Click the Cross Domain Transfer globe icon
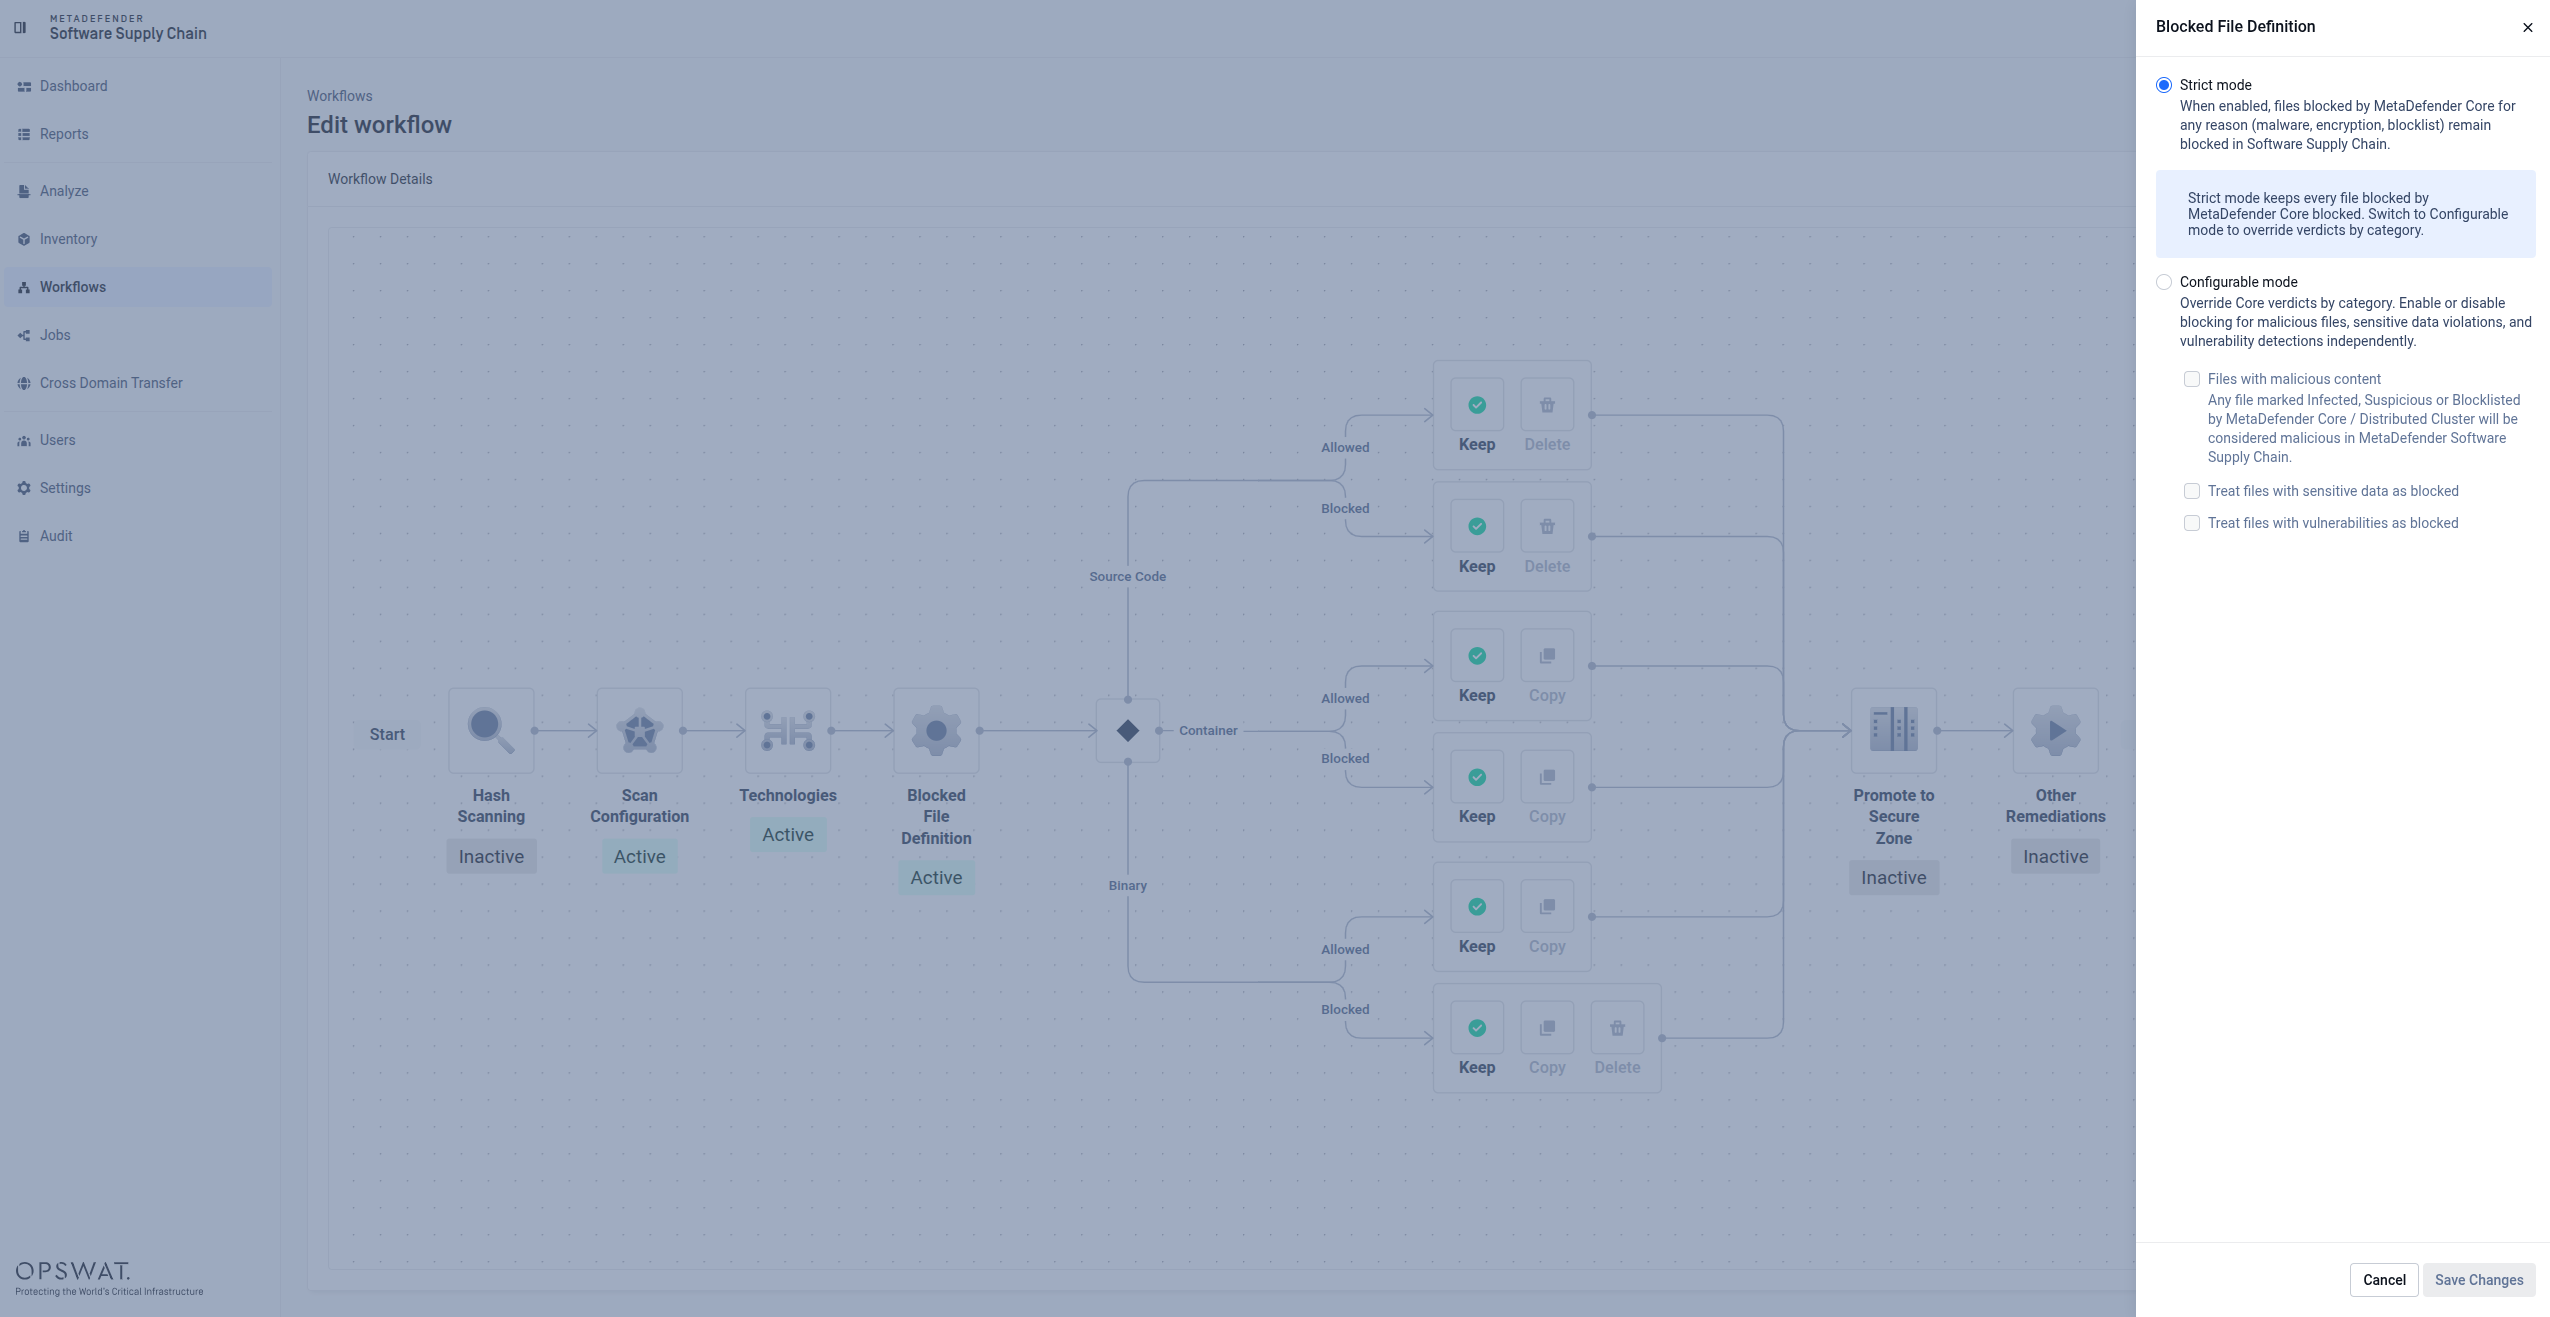The height and width of the screenshot is (1317, 2550). (24, 384)
